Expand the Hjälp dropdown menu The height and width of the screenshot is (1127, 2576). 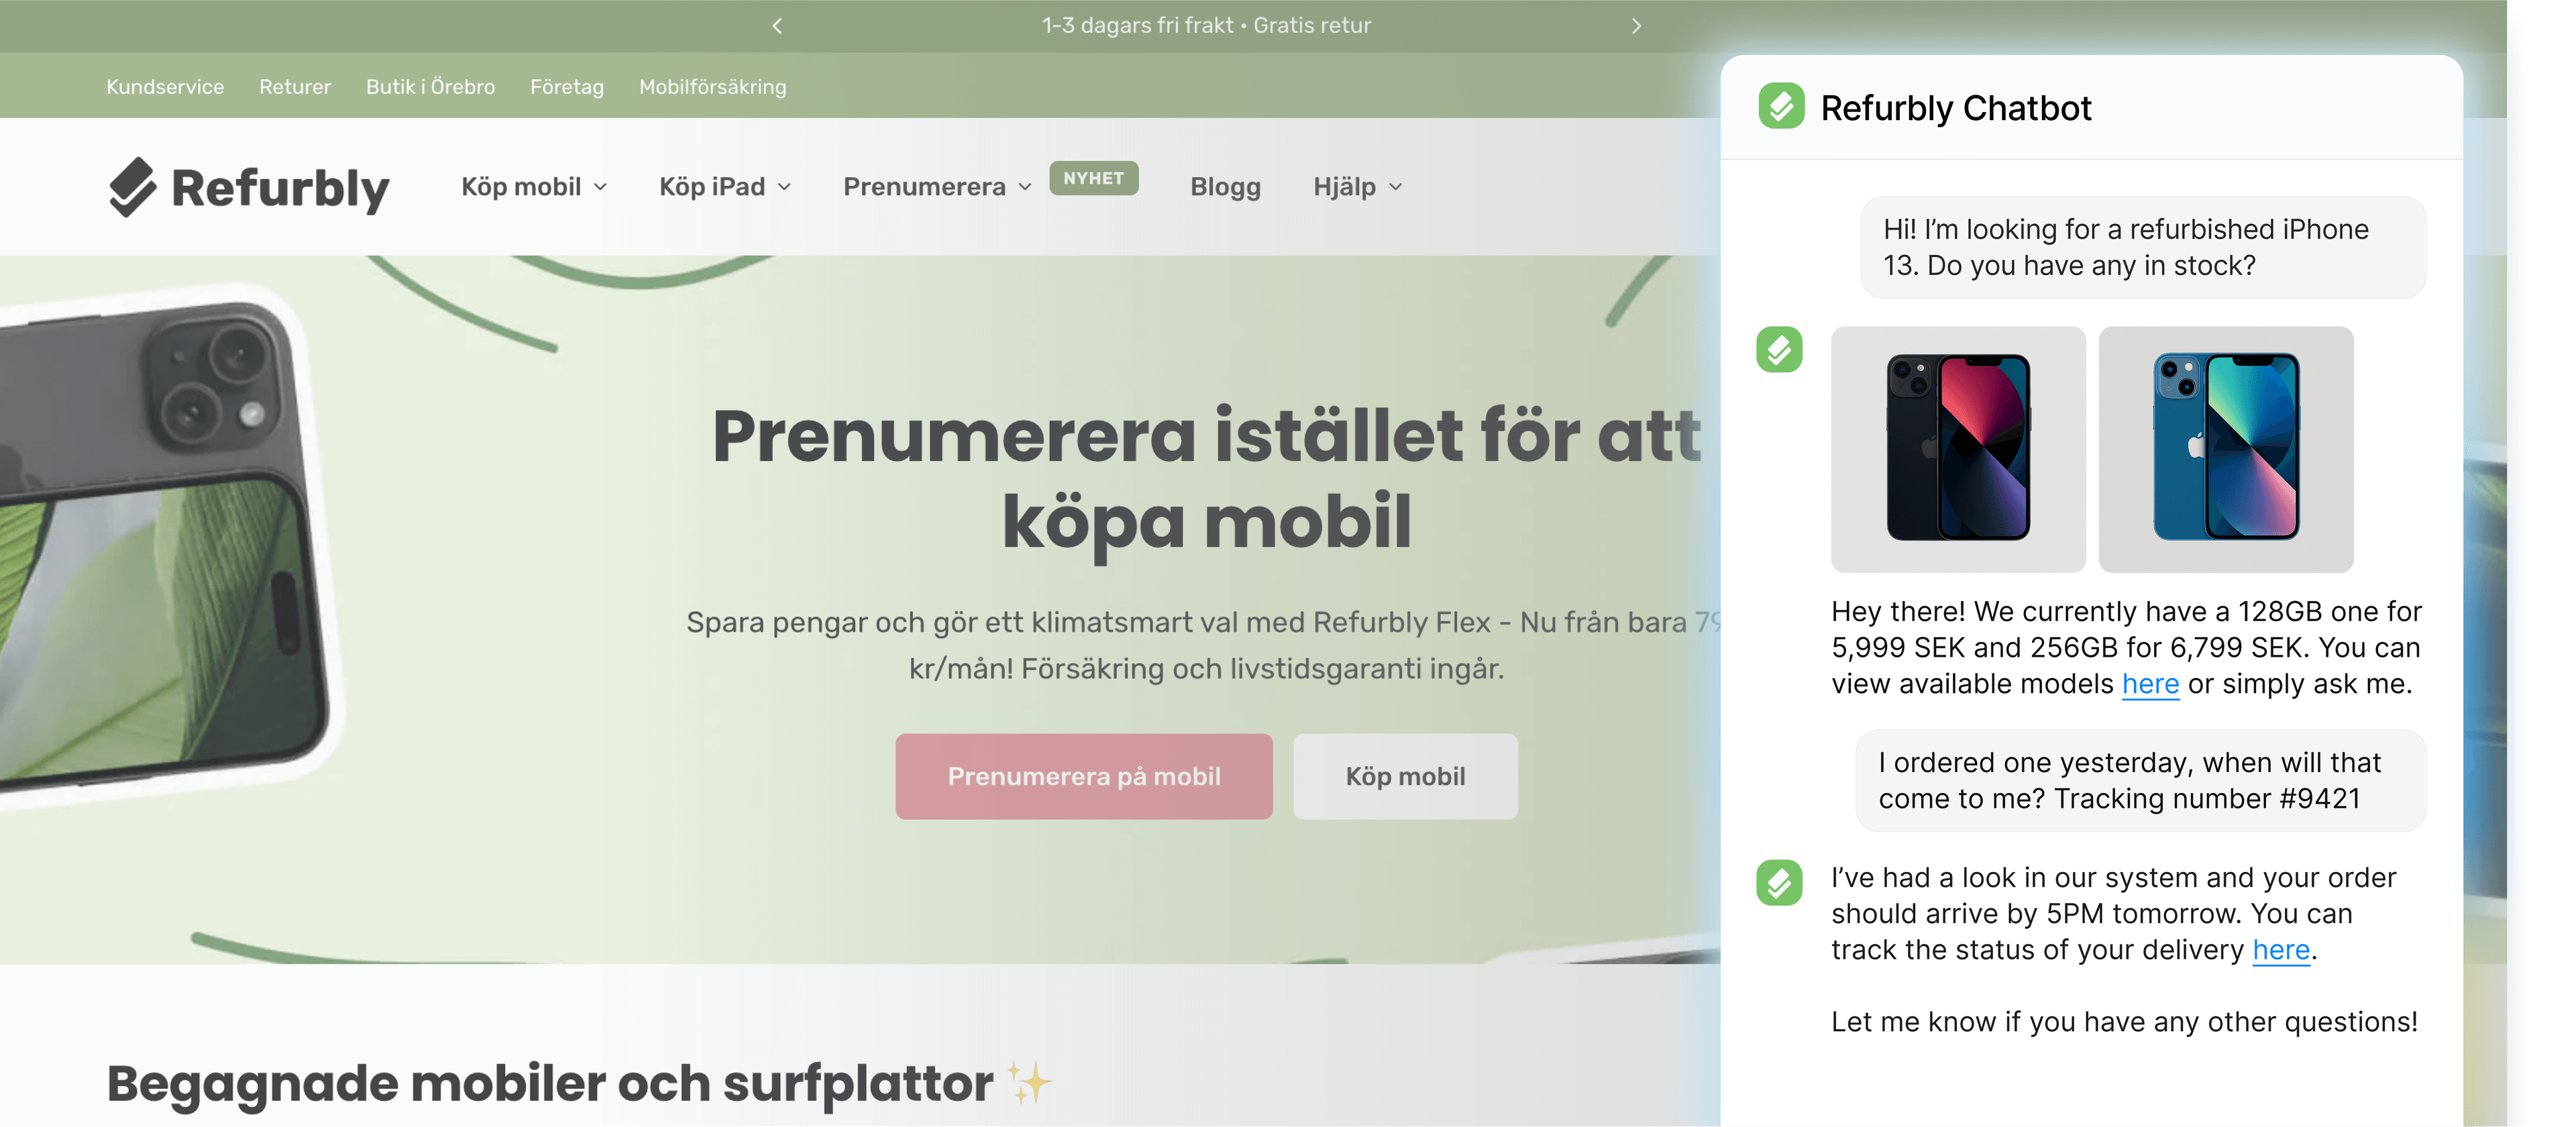[x=1357, y=187]
